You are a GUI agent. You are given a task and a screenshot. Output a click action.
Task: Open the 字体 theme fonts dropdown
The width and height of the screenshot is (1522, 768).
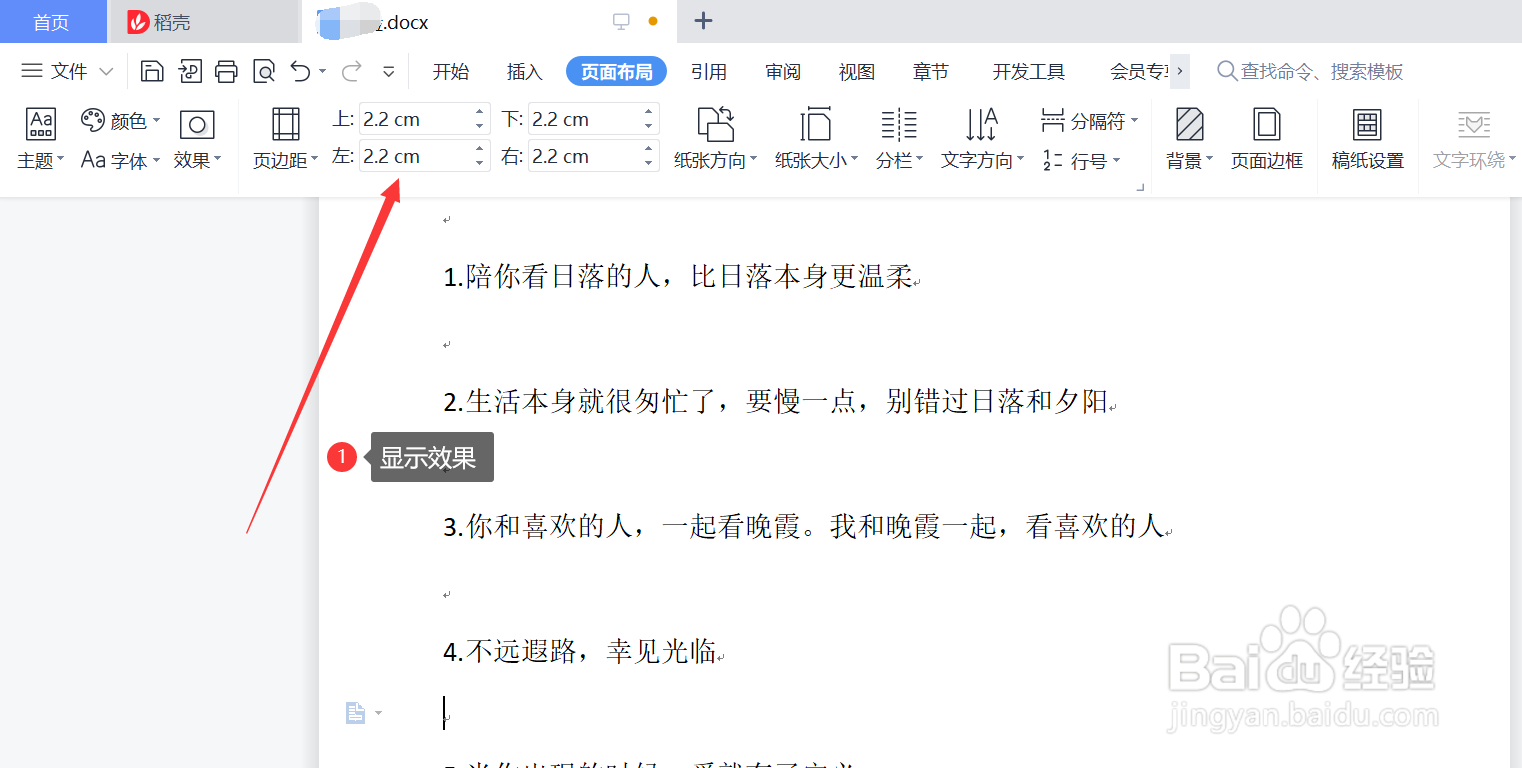pos(121,160)
